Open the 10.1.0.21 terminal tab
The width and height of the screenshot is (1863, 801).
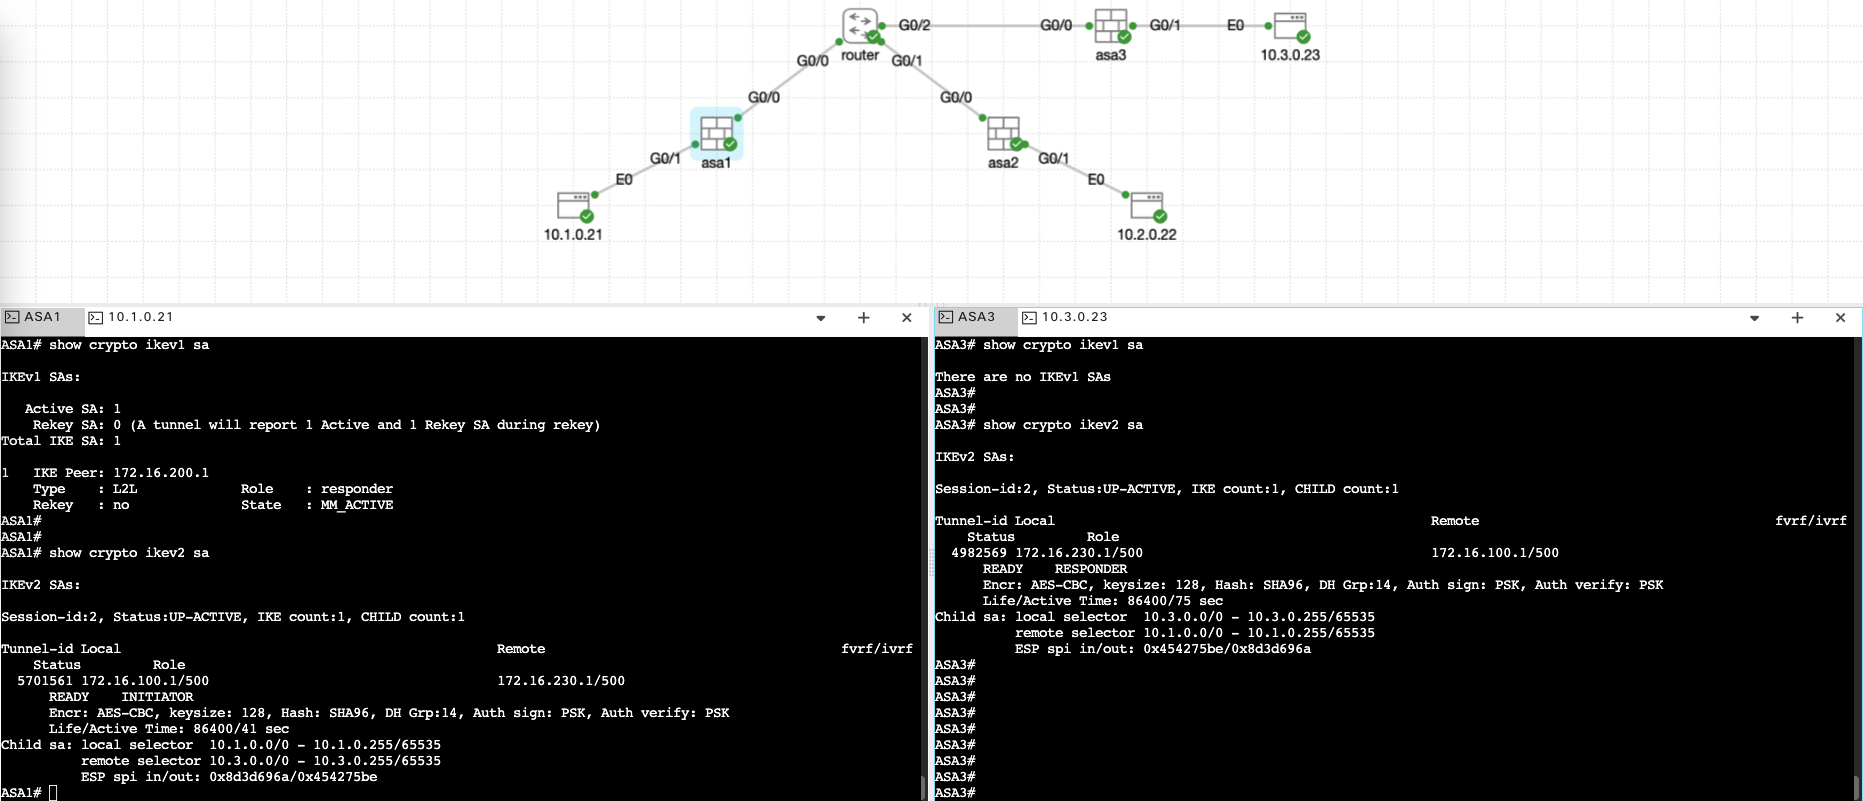click(131, 317)
